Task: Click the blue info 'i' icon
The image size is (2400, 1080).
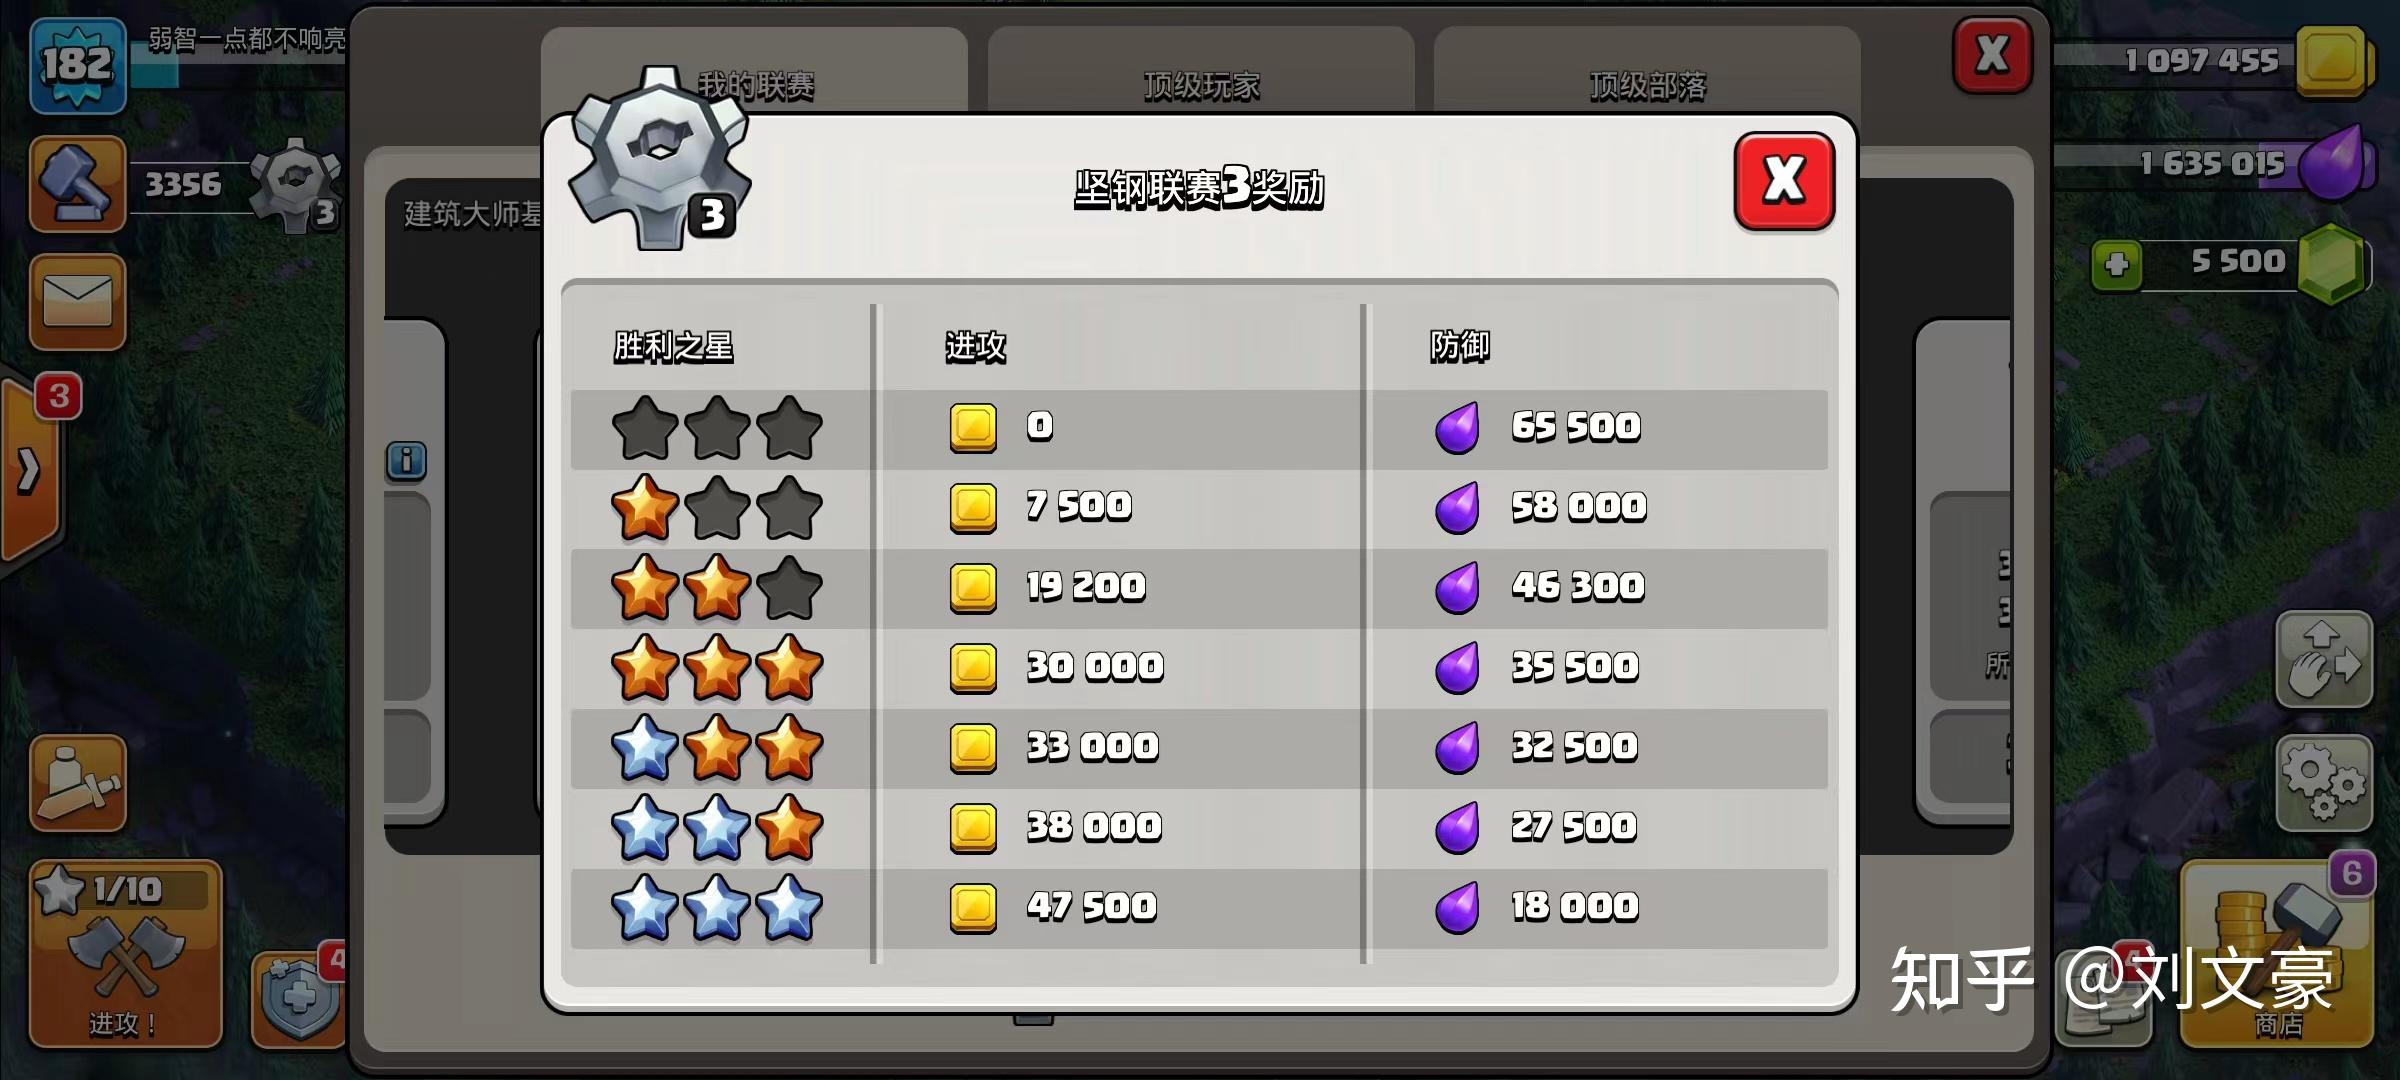Action: click(x=406, y=461)
